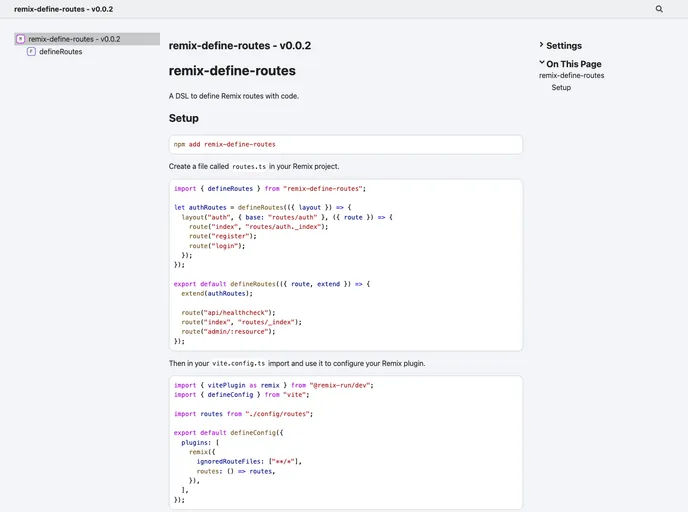Click the route("login") code line
Viewport: 688px width, 512px height.
[x=217, y=246]
